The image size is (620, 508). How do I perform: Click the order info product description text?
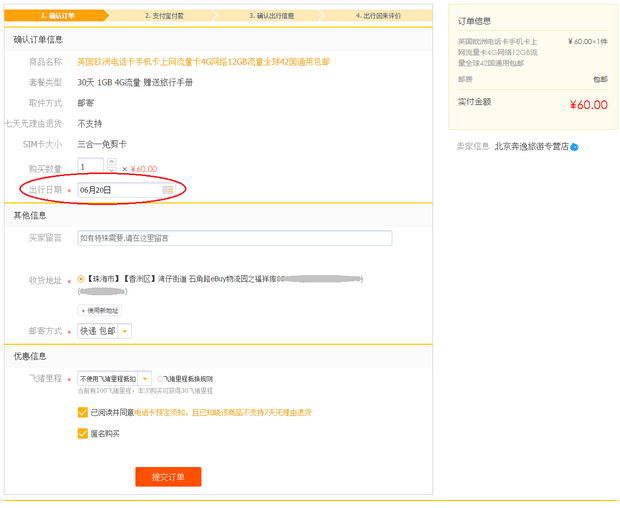click(497, 52)
